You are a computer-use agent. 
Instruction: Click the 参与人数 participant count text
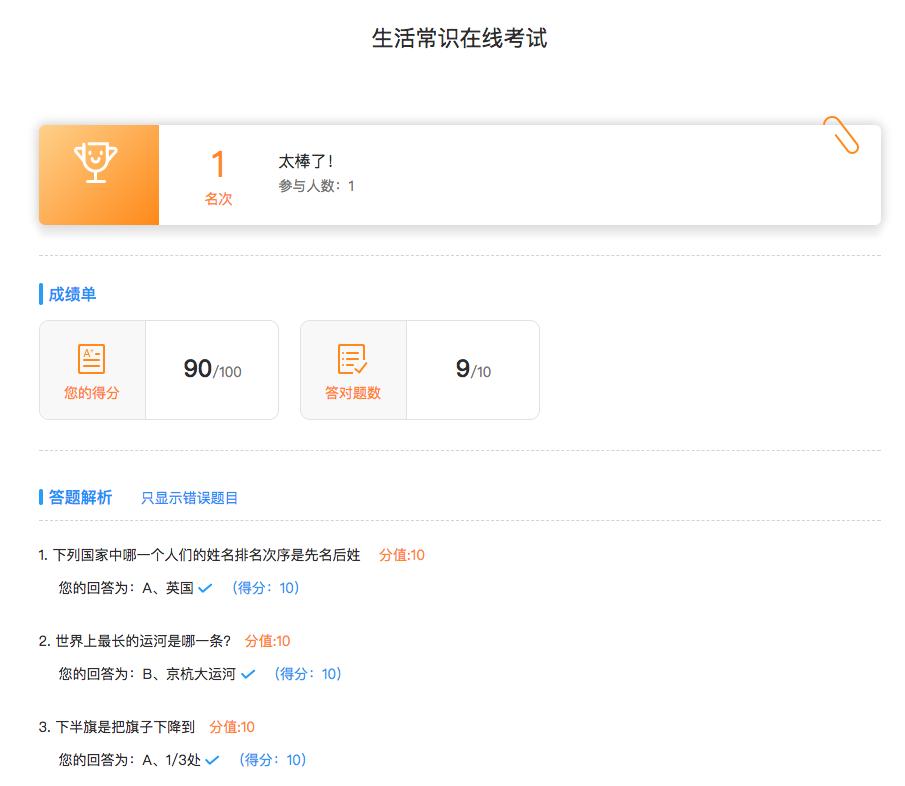[316, 186]
